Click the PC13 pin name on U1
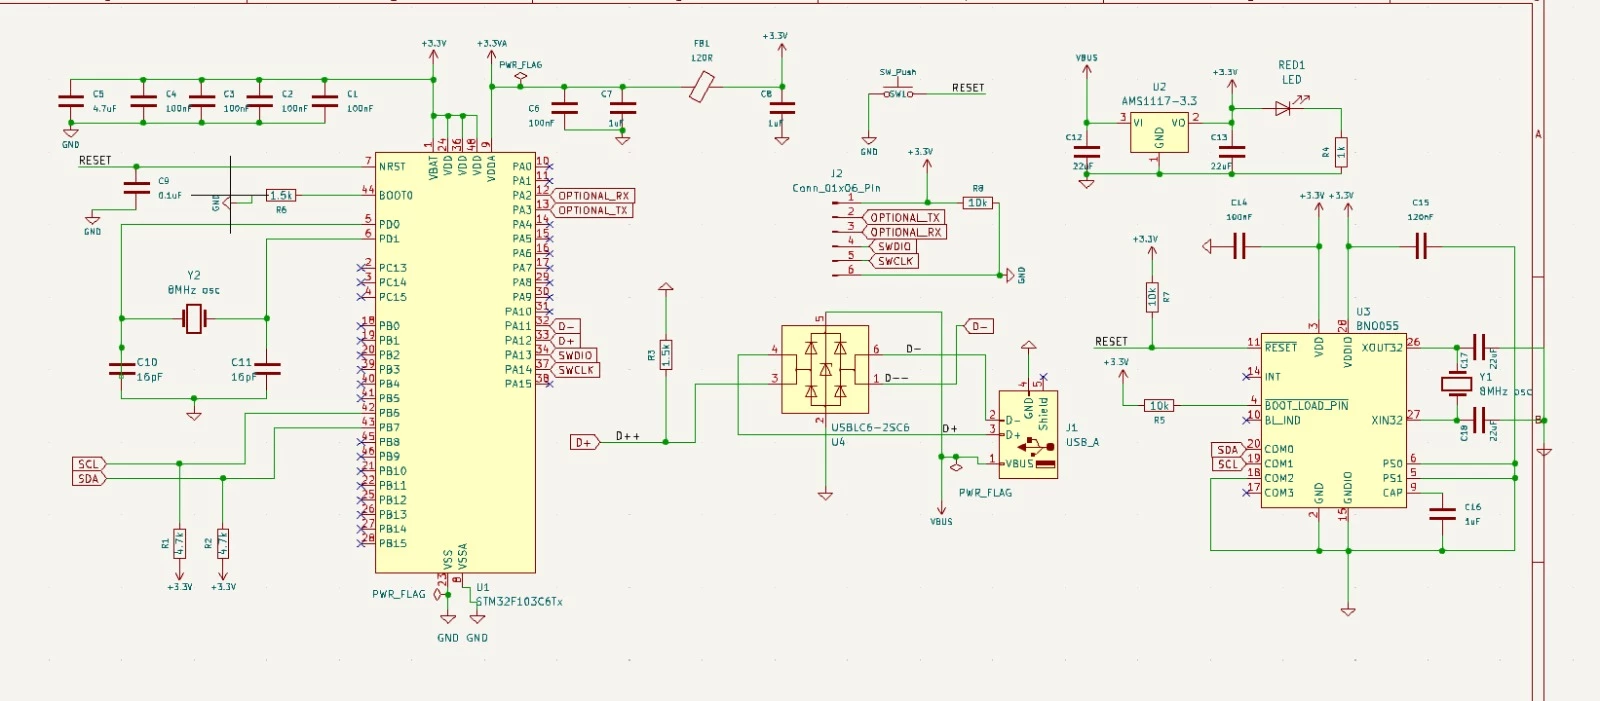 coord(393,268)
